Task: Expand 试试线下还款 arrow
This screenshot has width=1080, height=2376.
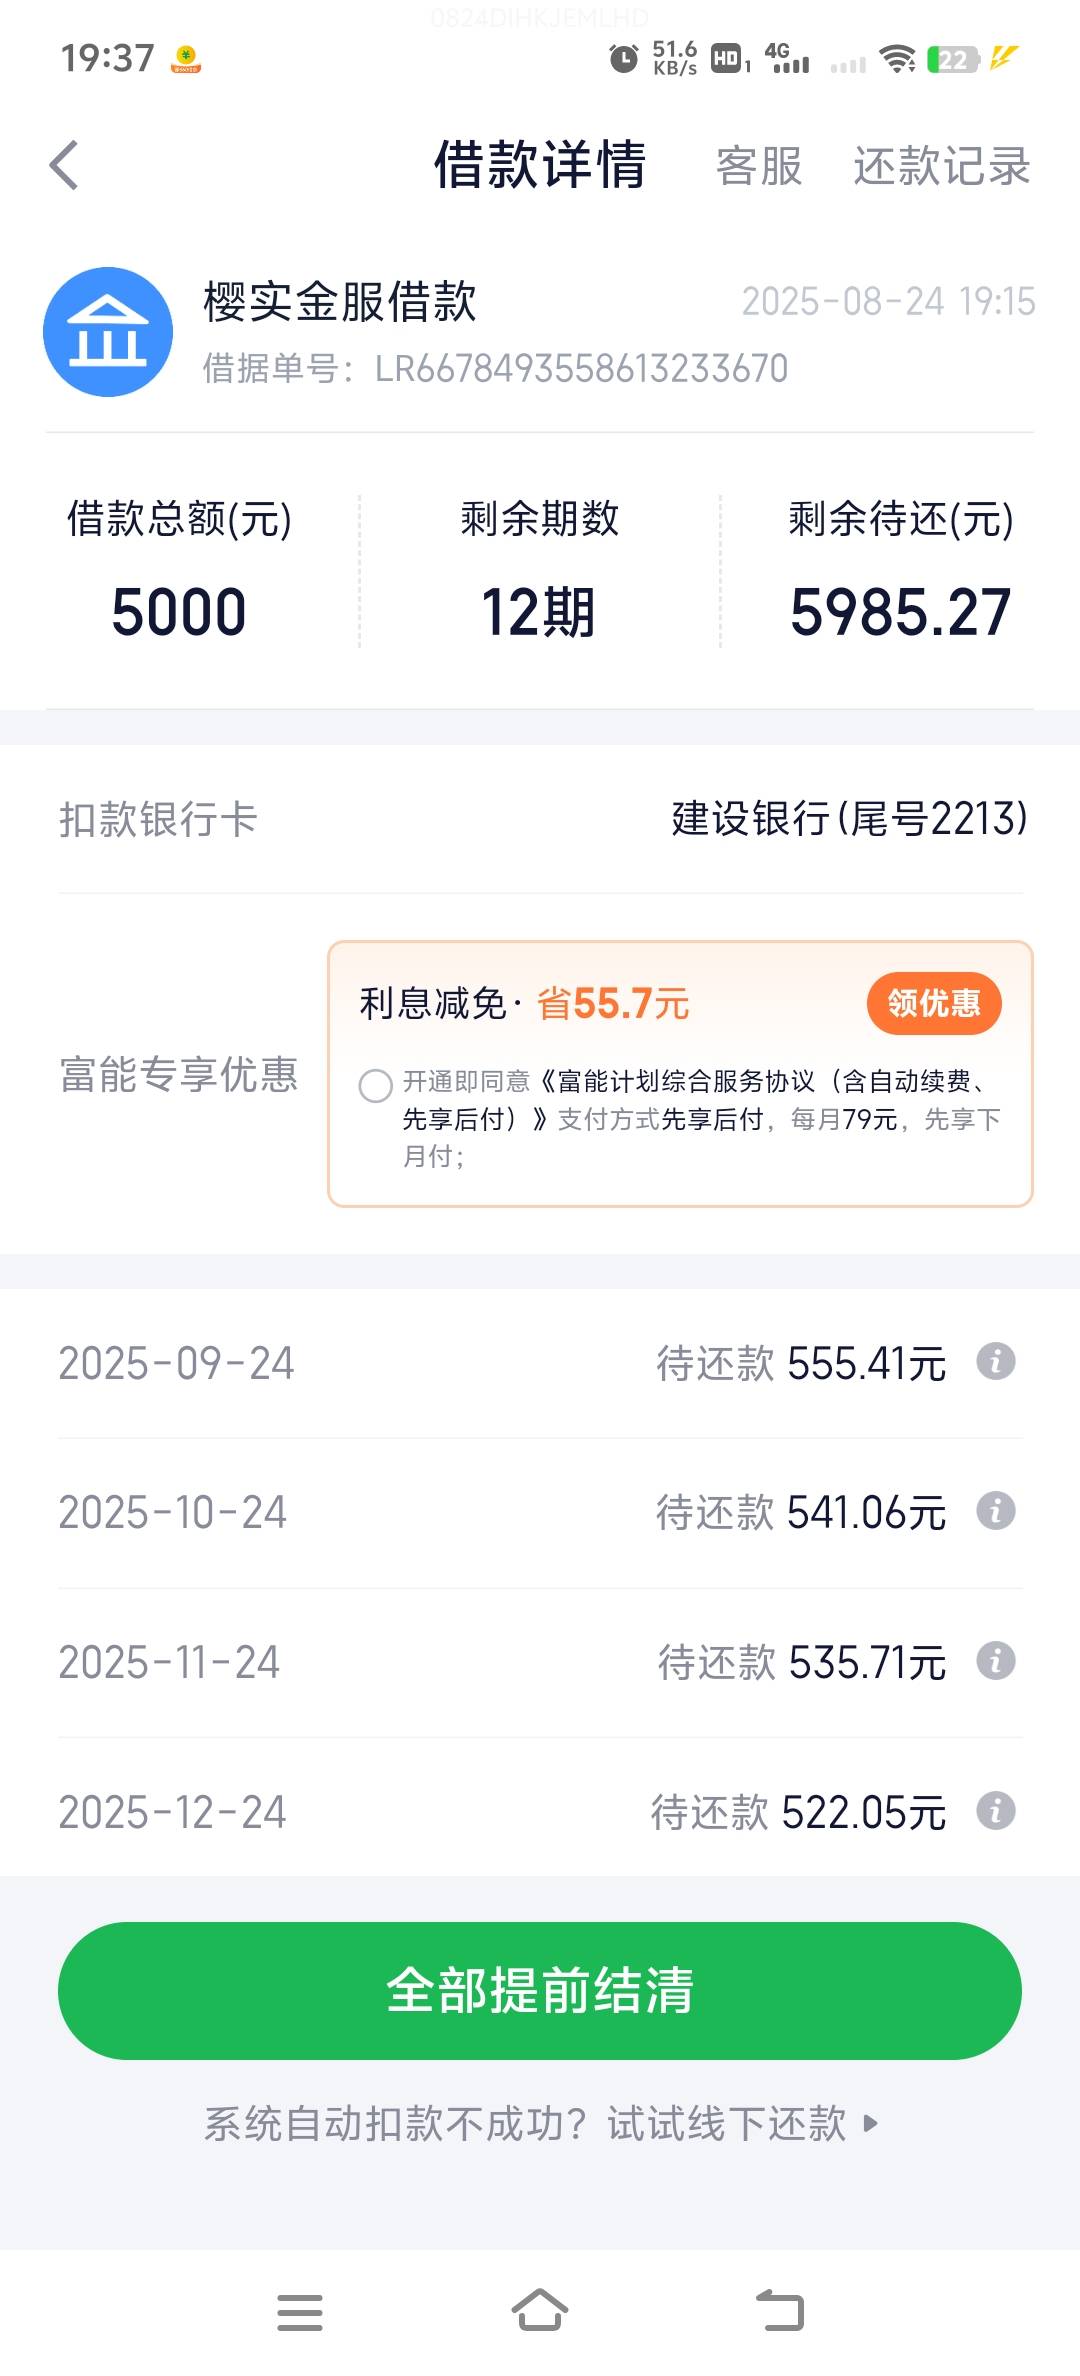Action: coord(870,2123)
